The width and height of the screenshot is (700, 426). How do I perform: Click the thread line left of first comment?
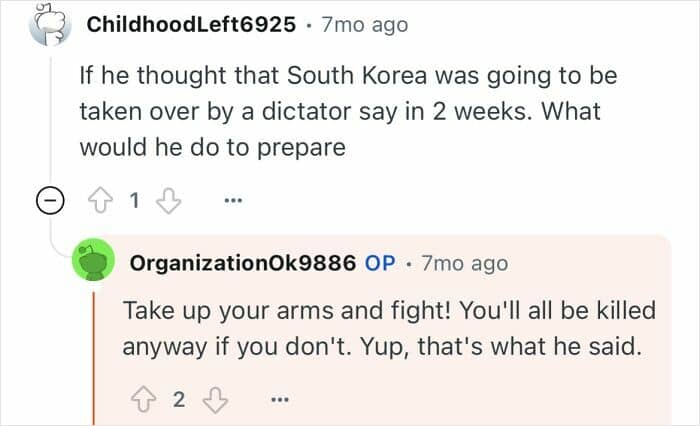click(x=50, y=121)
